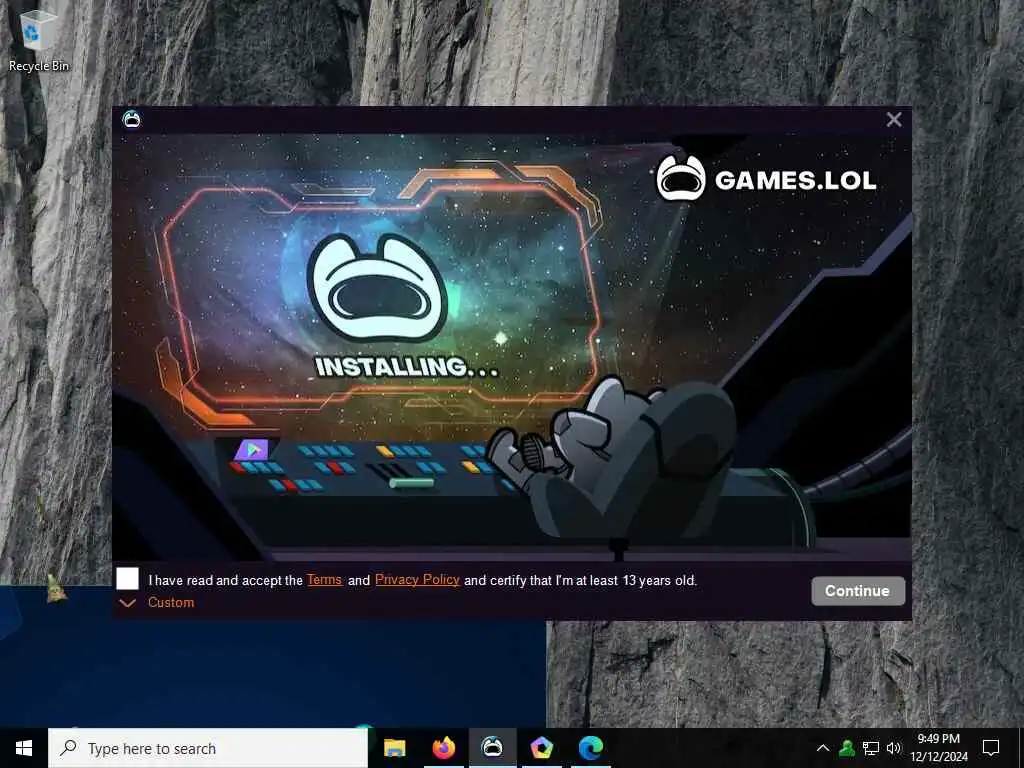1024x768 pixels.
Task: Click the Custom label text
Action: click(x=171, y=603)
